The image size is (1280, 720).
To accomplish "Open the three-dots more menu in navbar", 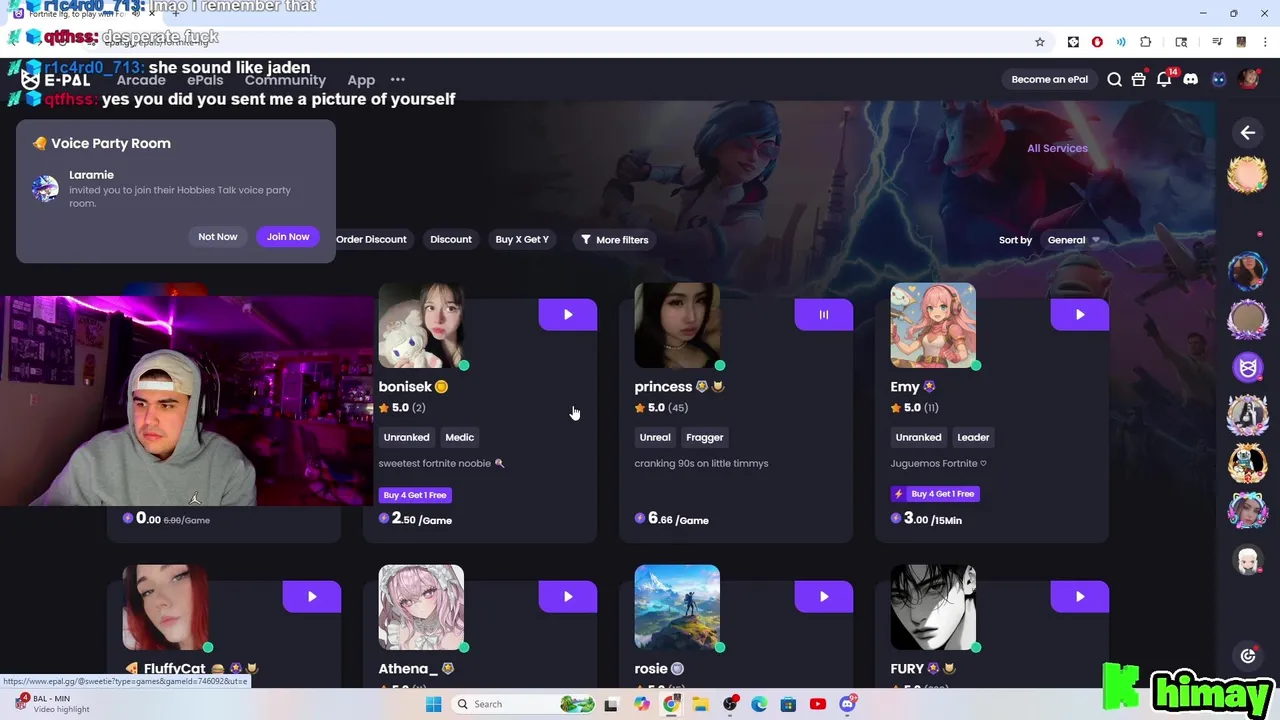I will pos(398,80).
